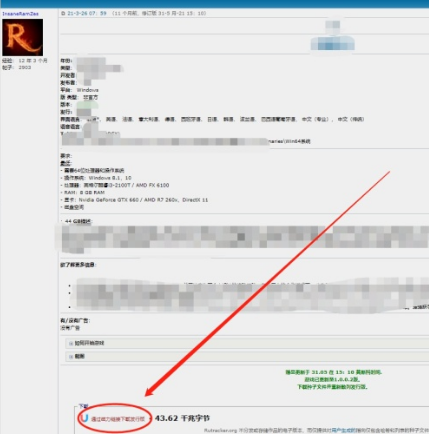
Task: Open the blue link in the Rutracker.org disclaimer
Action: click(x=343, y=430)
